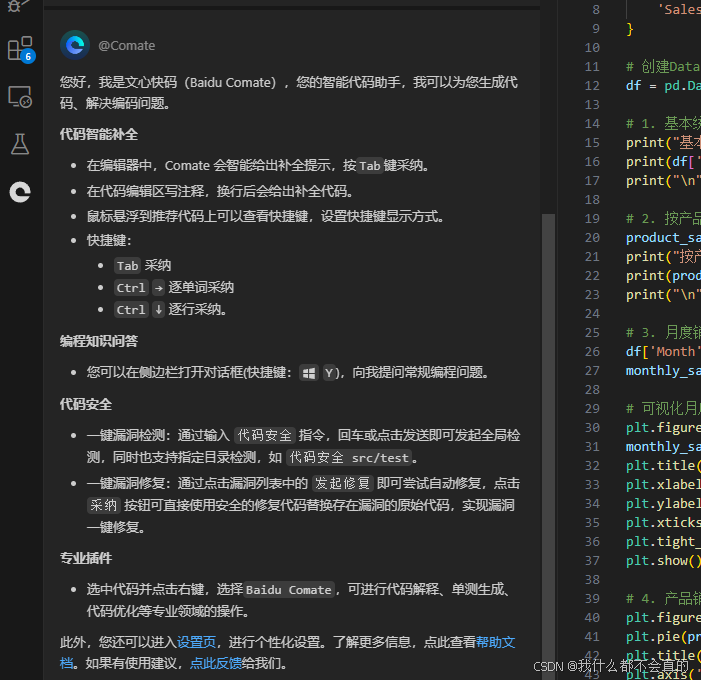The width and height of the screenshot is (701, 680).
Task: Click the @Comate name label
Action: 127,46
